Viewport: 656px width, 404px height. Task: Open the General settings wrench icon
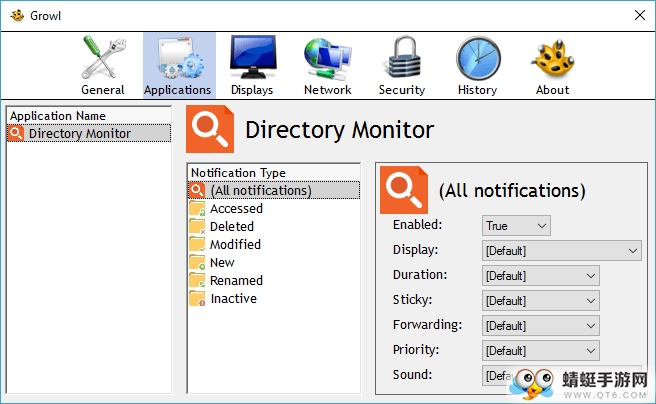[103, 58]
